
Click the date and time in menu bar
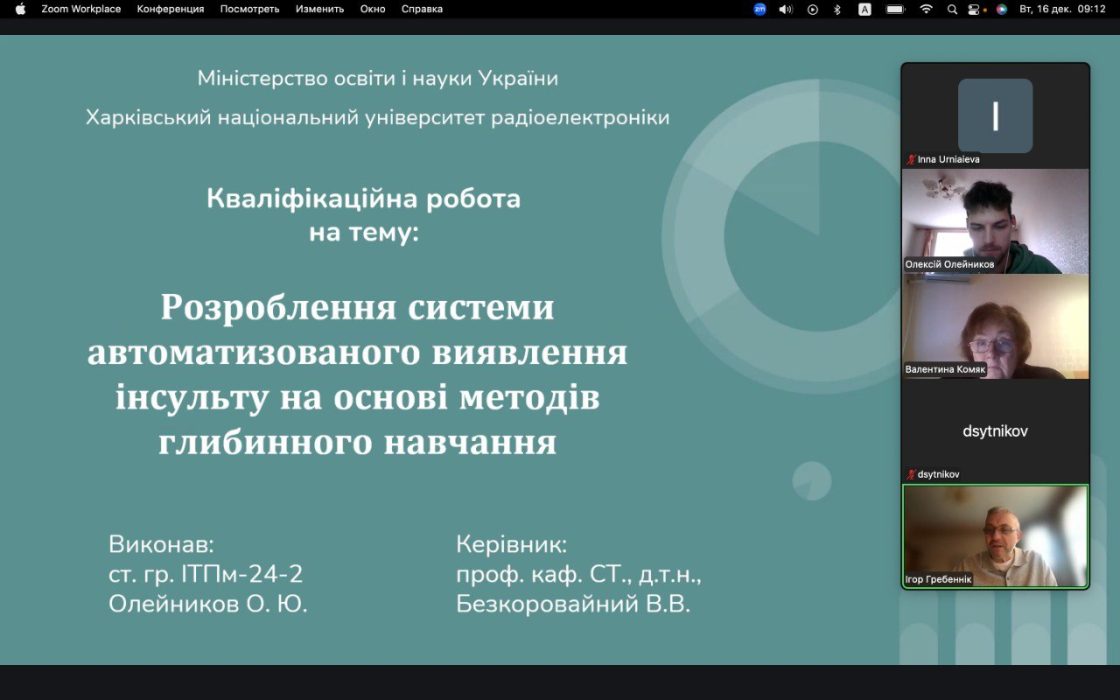click(x=1062, y=9)
